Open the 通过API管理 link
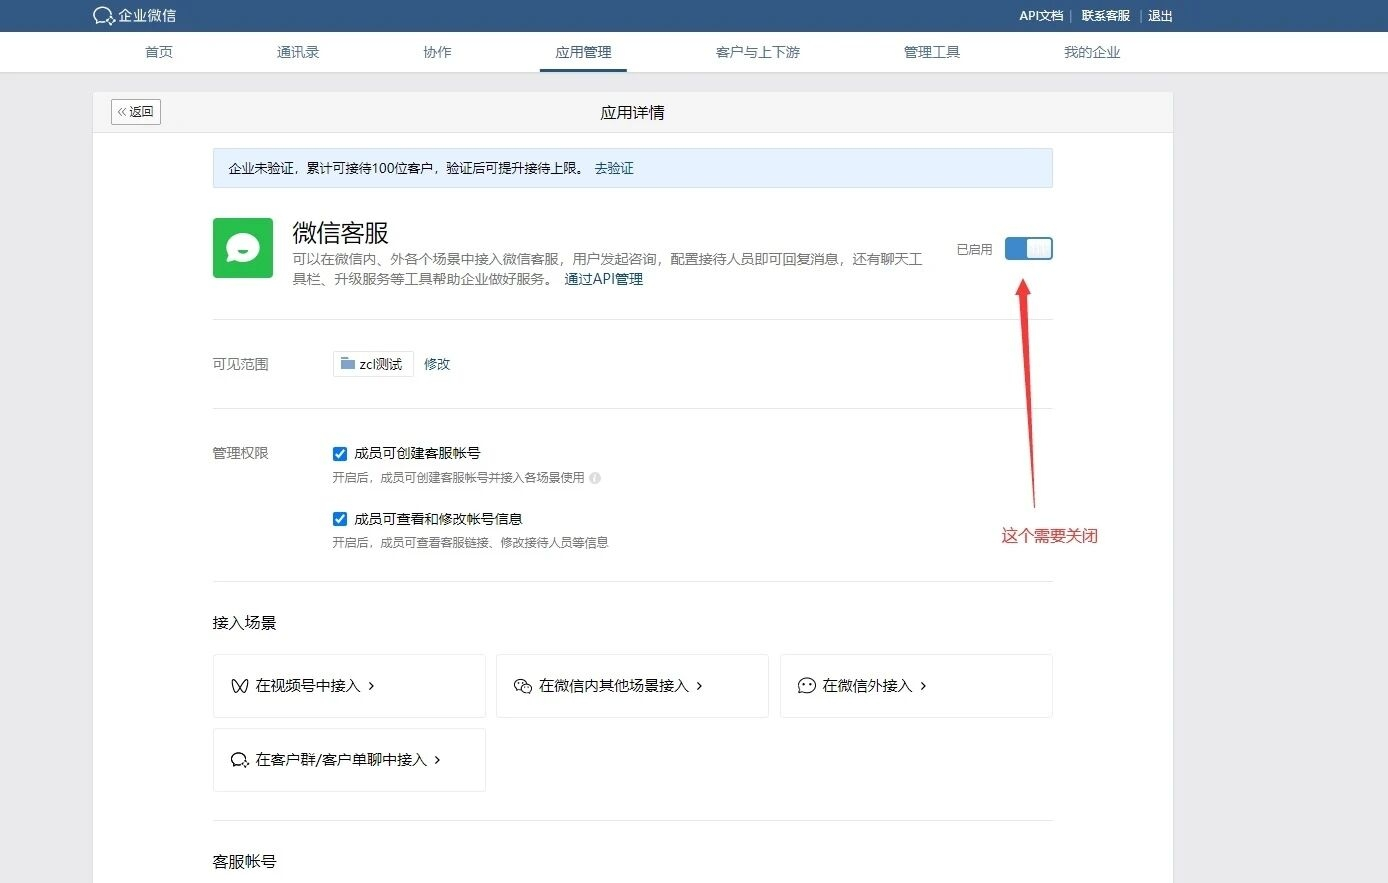The height and width of the screenshot is (883, 1388). [604, 279]
